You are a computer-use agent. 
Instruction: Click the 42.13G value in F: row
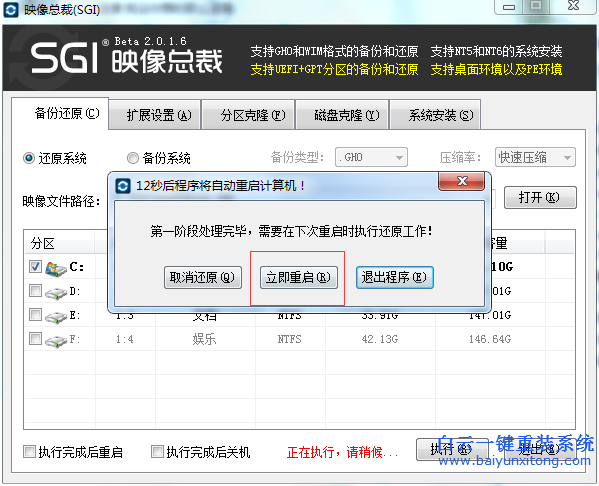[x=380, y=339]
